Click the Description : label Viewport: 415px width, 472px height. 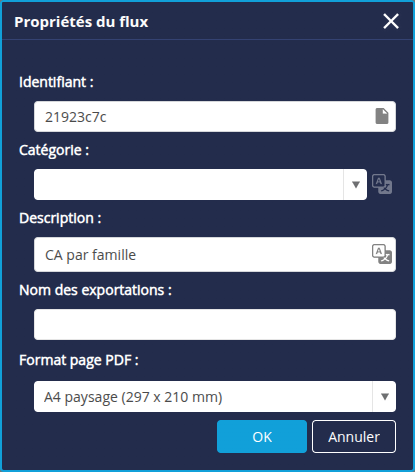60,219
